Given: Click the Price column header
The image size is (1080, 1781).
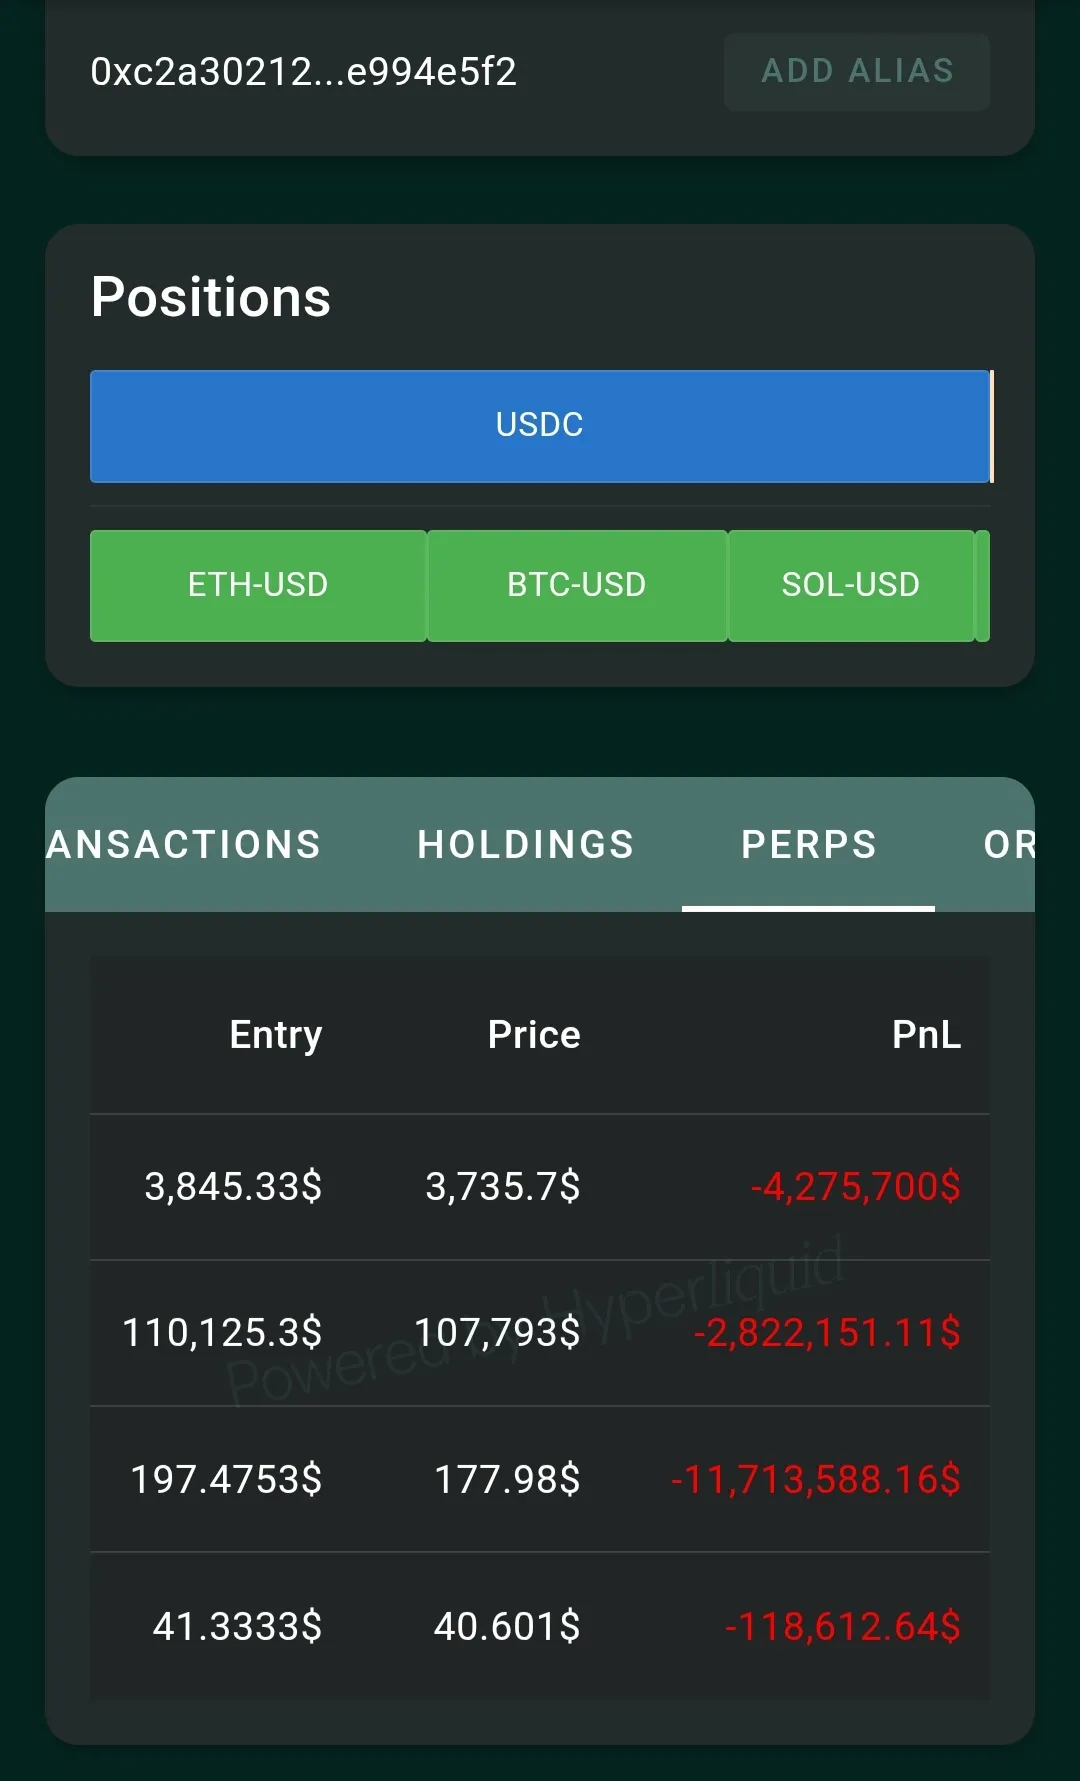Looking at the screenshot, I should tap(534, 1035).
